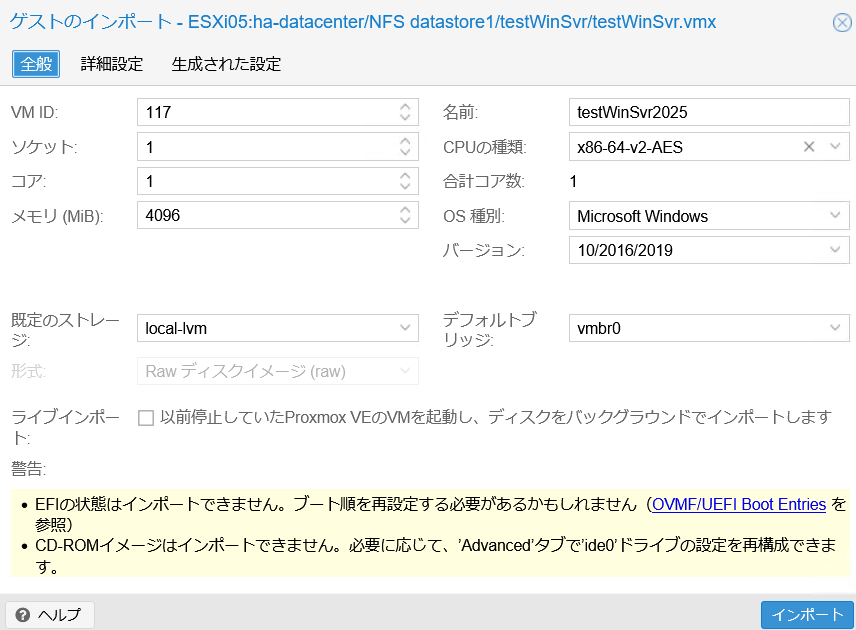Image resolution: width=856 pixels, height=630 pixels.
Task: Expand the local-lvm default storage dropdown
Action: click(405, 327)
